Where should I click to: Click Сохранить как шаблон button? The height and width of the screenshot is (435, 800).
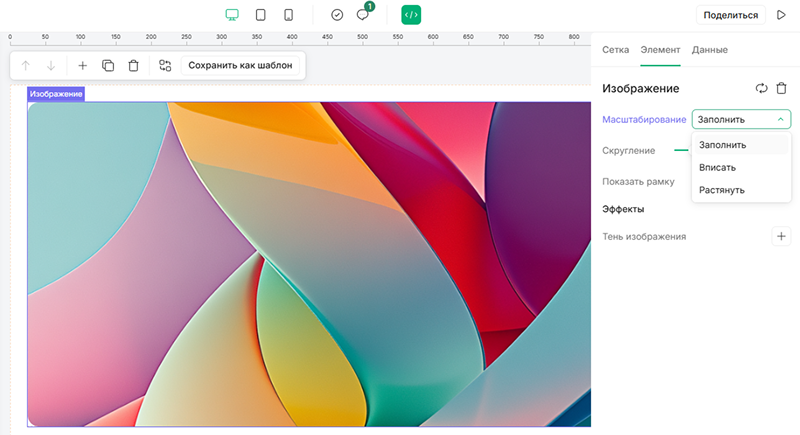tap(240, 66)
